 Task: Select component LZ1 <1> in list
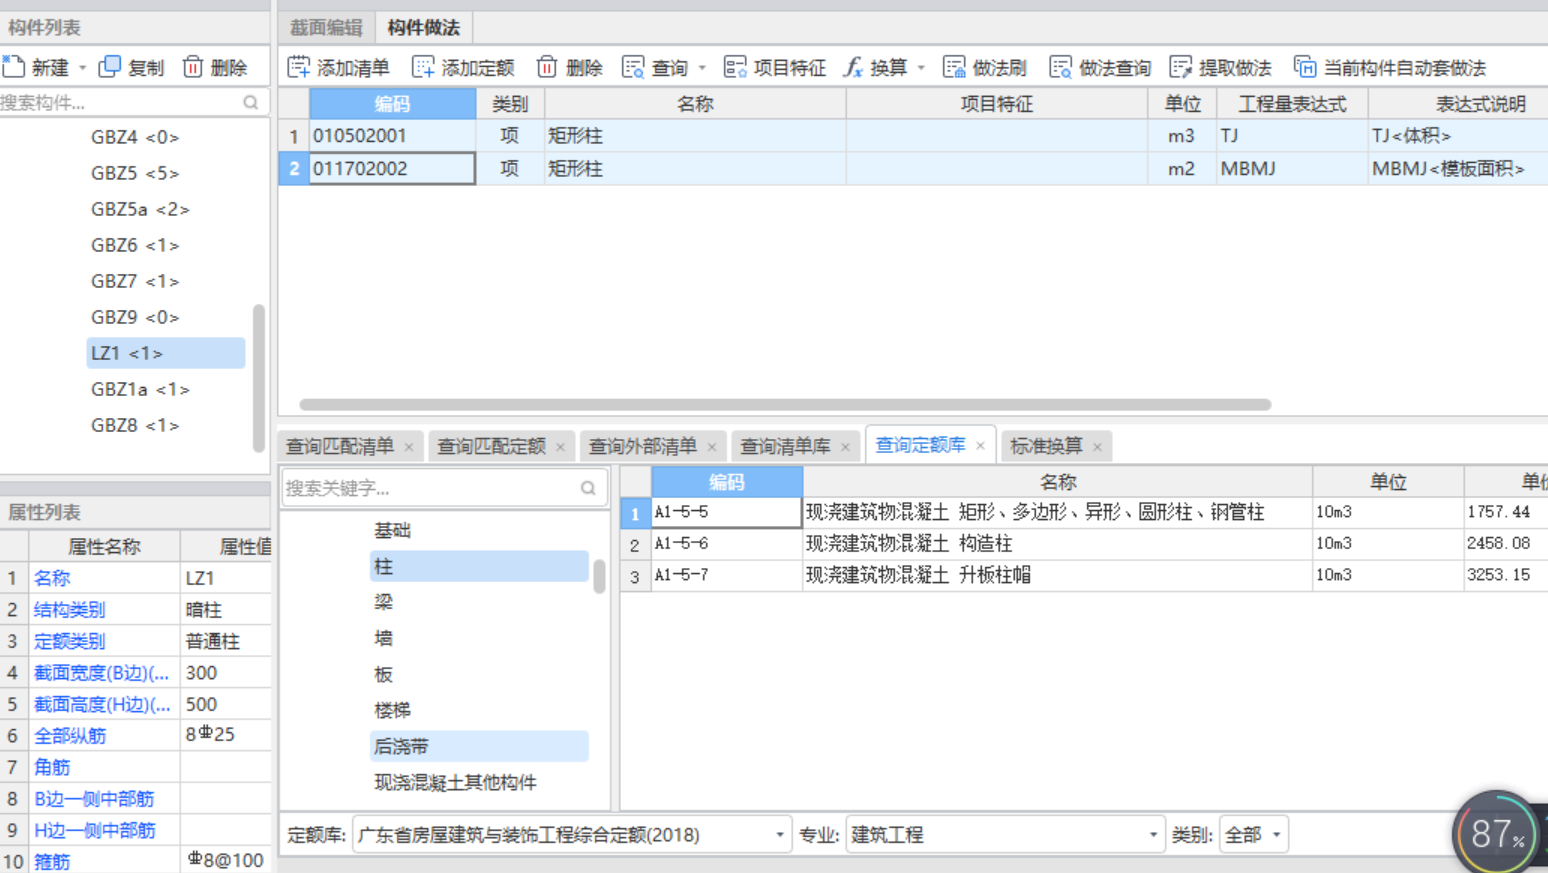(x=165, y=353)
